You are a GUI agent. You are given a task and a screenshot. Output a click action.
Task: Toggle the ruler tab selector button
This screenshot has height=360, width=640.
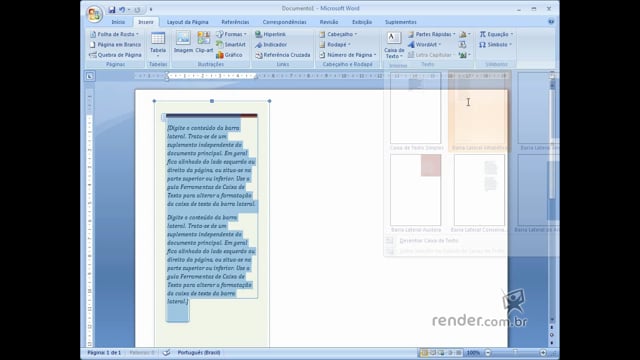tap(90, 76)
